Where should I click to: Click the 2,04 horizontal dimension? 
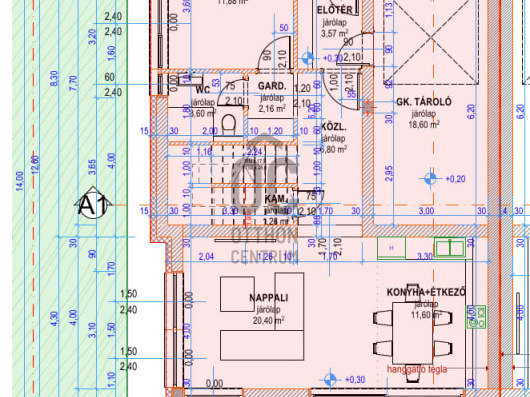pos(206,257)
